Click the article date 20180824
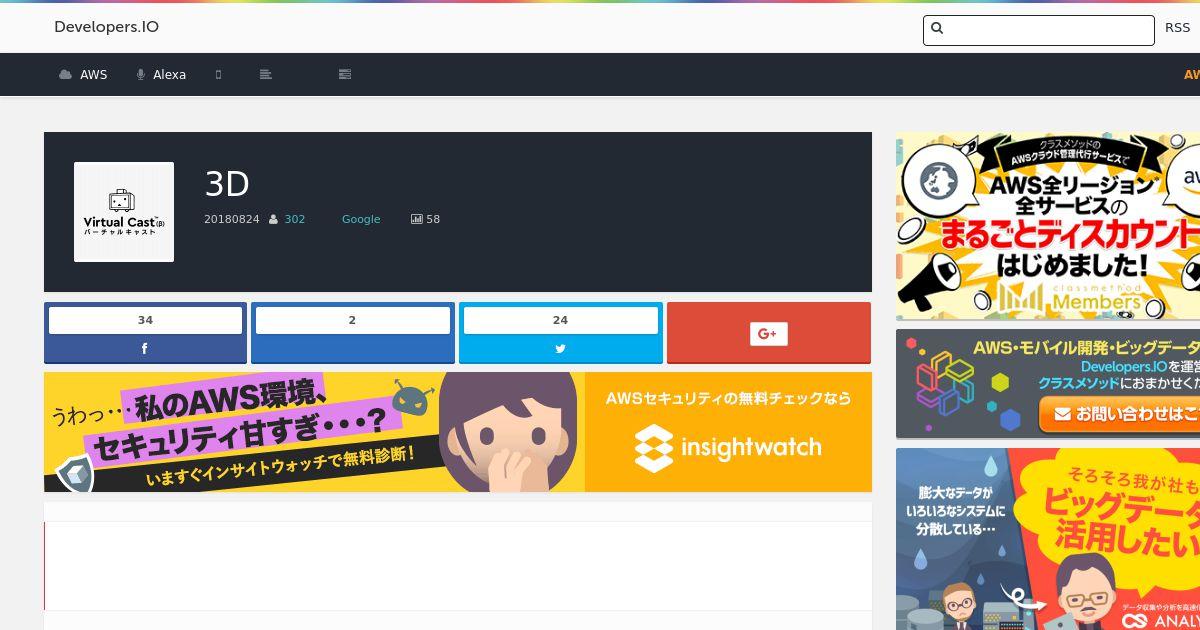Screen dimensions: 1200x630 [232, 219]
